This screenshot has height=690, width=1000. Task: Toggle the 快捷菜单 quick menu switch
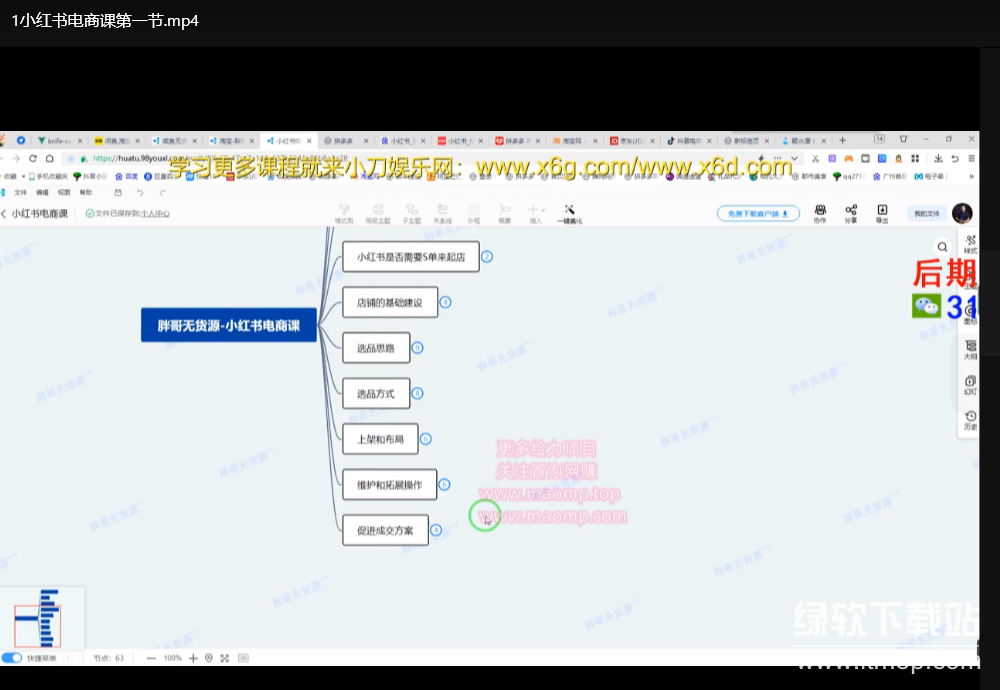[x=11, y=657]
